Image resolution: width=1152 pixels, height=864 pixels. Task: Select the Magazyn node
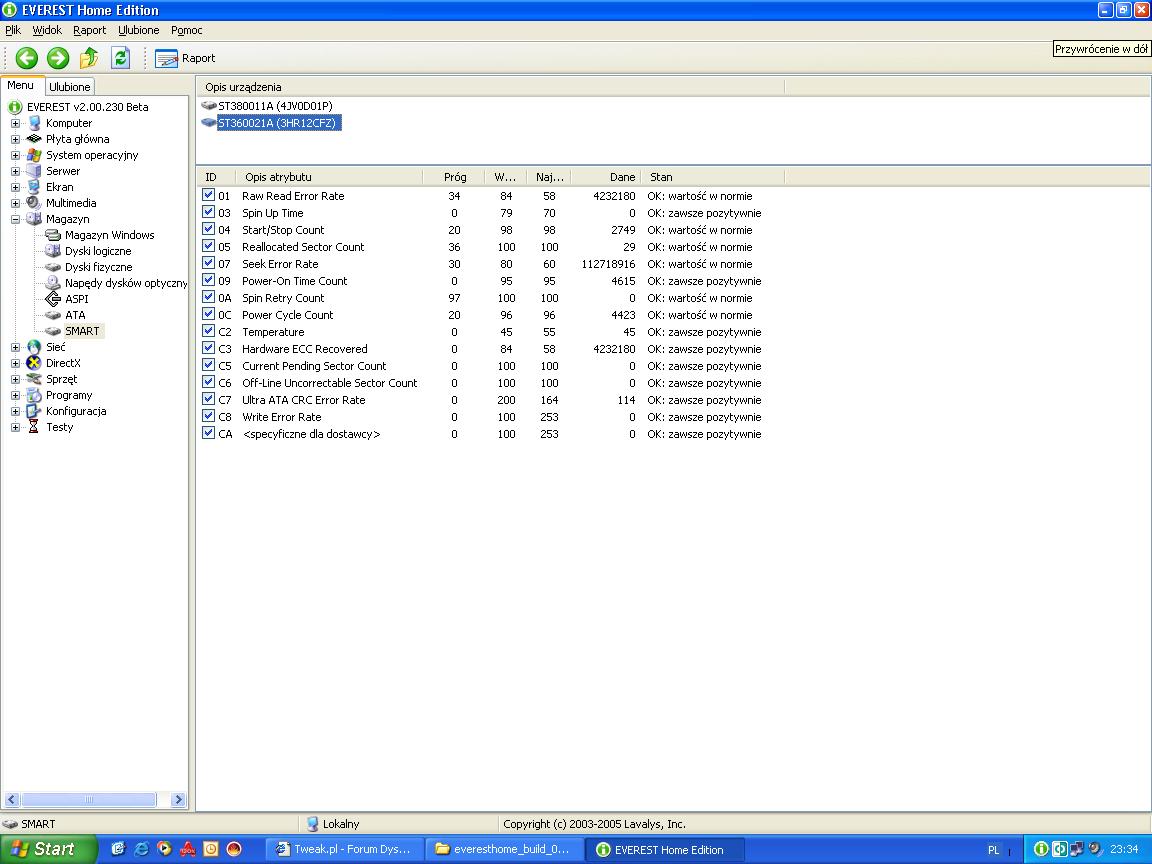click(x=68, y=220)
